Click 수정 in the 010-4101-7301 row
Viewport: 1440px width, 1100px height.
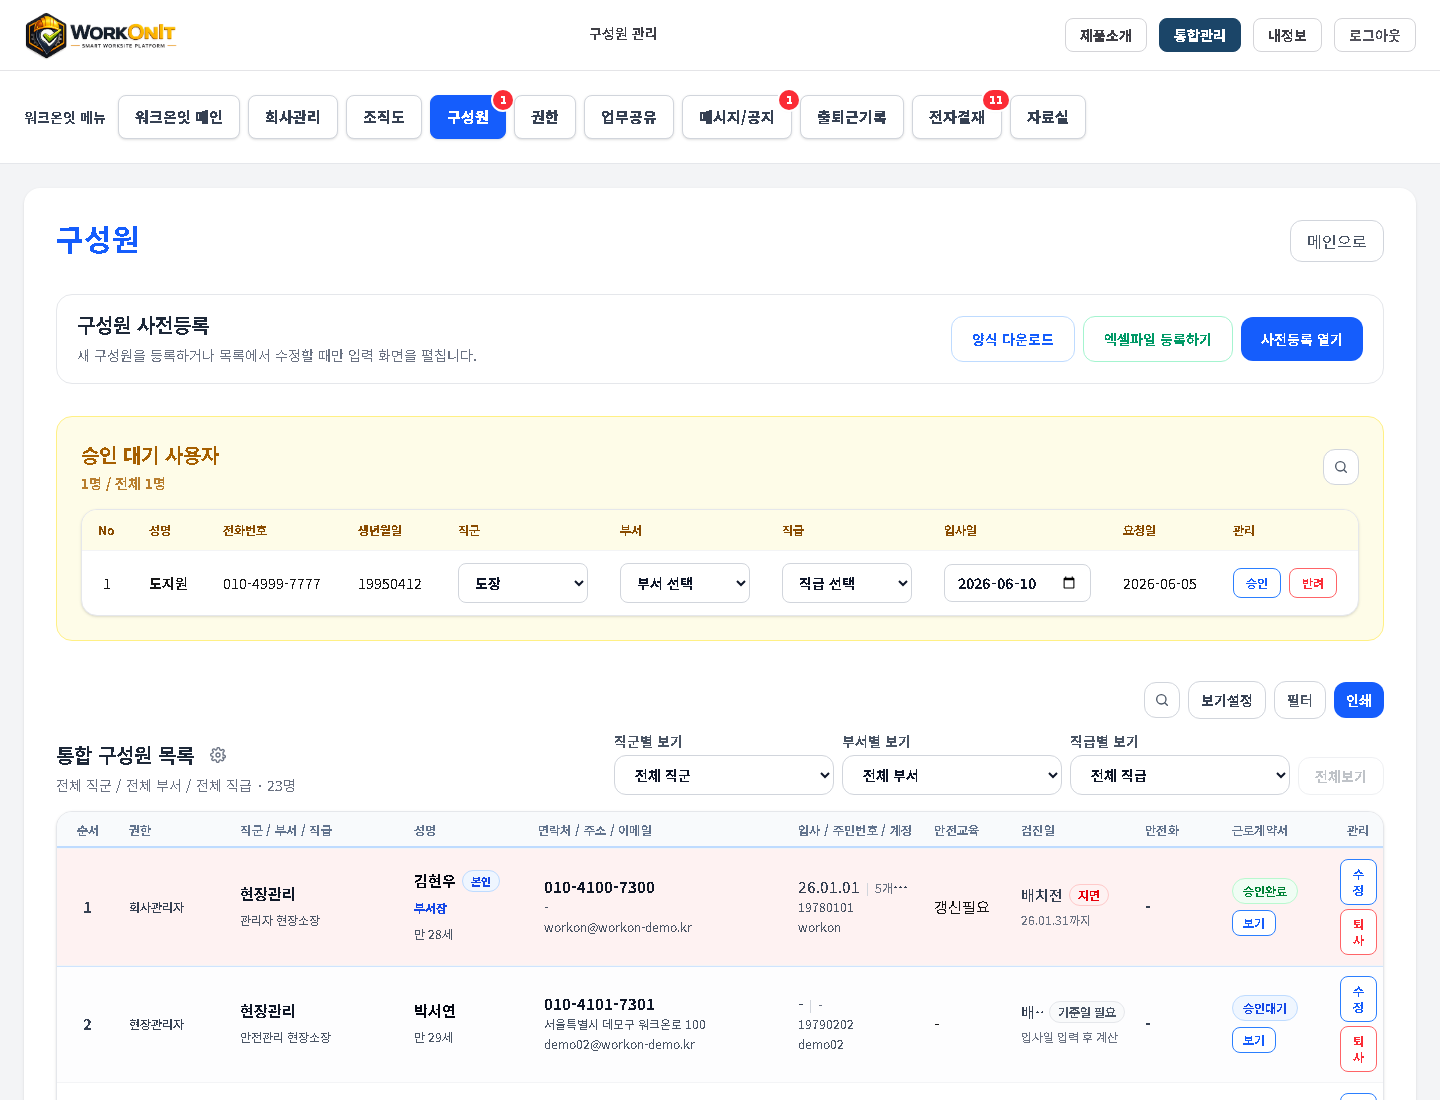pos(1358,999)
